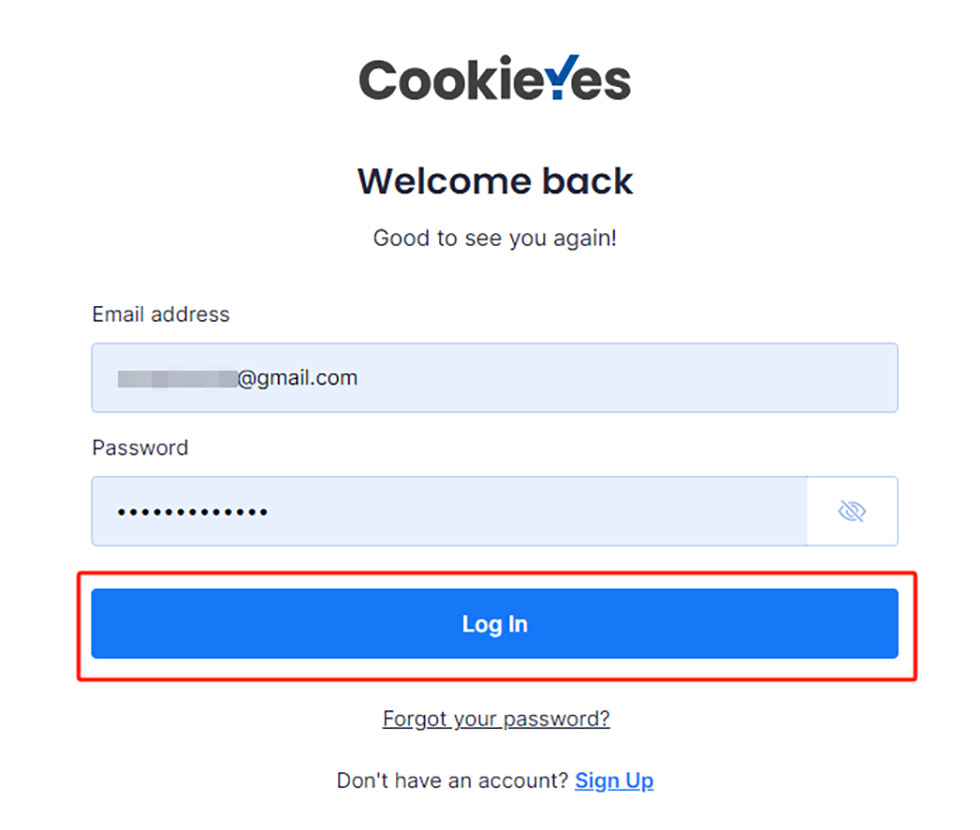The width and height of the screenshot is (980, 830).
Task: Click the masked password dots
Action: 192,512
